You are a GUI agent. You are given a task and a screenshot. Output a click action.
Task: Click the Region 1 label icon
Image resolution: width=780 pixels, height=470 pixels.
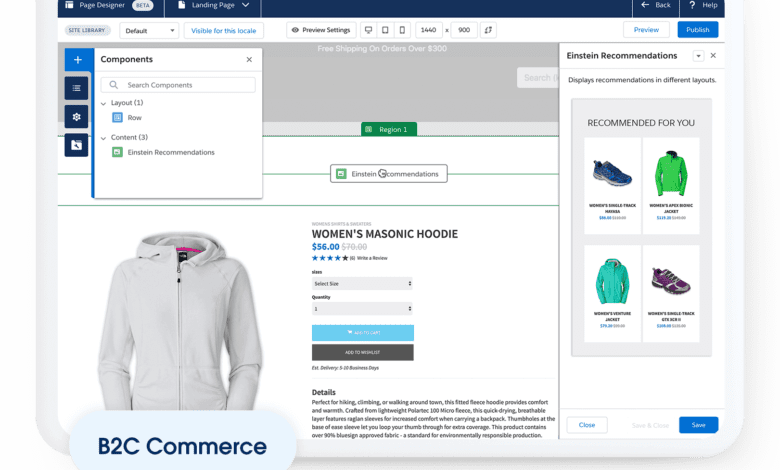pos(369,129)
